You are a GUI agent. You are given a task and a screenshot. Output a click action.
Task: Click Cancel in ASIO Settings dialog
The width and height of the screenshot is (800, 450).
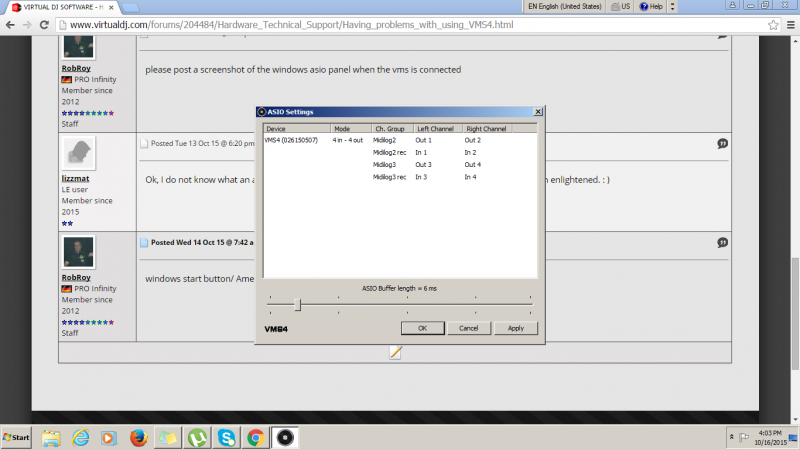(x=468, y=328)
